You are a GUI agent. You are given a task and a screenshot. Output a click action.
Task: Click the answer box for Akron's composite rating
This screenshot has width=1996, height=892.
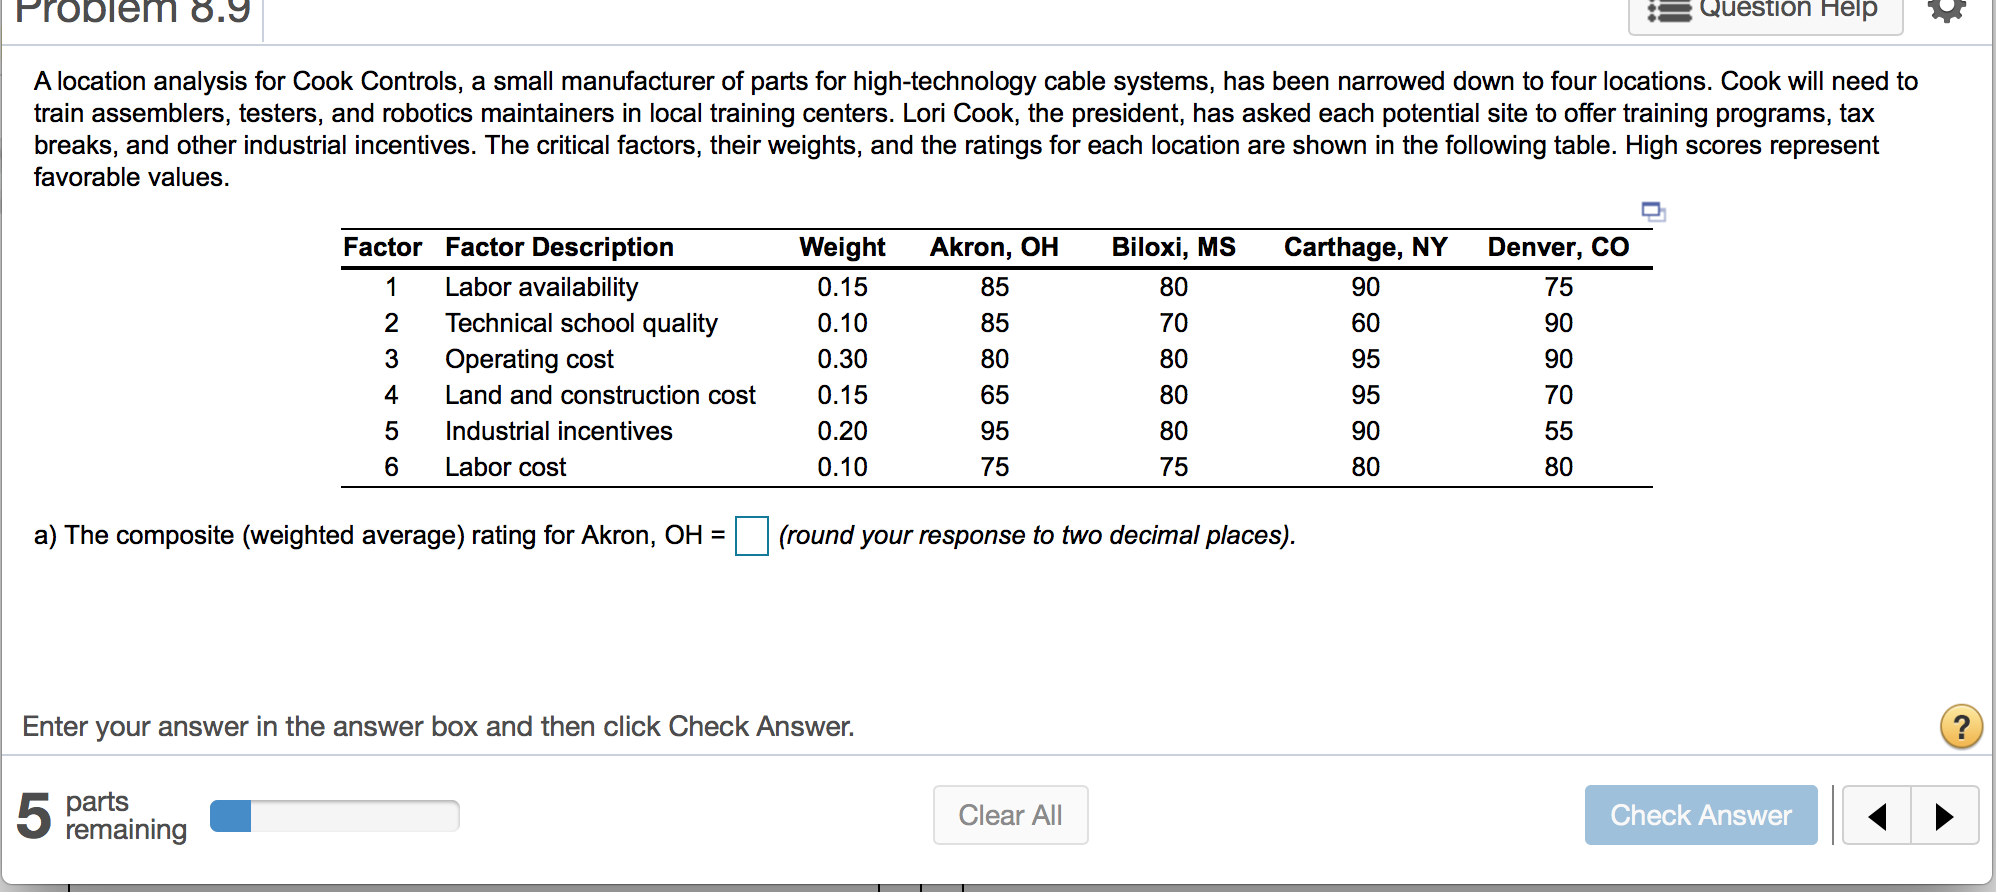[x=751, y=536]
